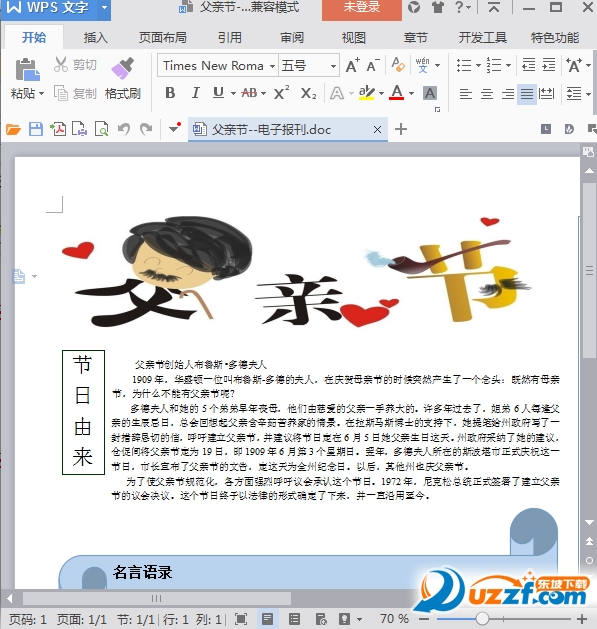Open underline style dropdown arrow

click(233, 93)
